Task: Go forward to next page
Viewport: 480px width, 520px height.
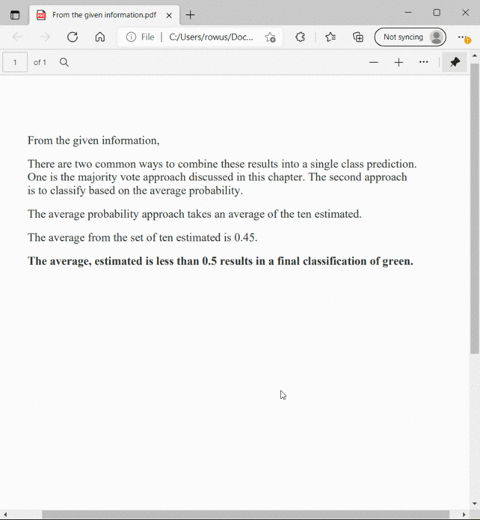Action: point(45,37)
